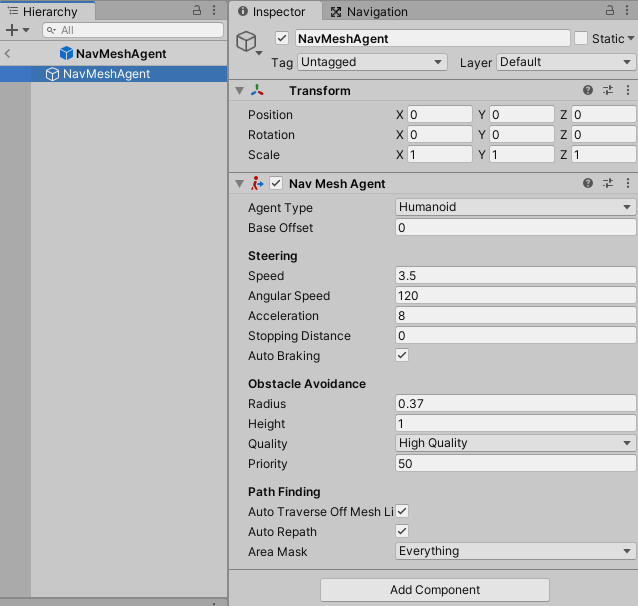Click the Acceleration field with 8

516,315
